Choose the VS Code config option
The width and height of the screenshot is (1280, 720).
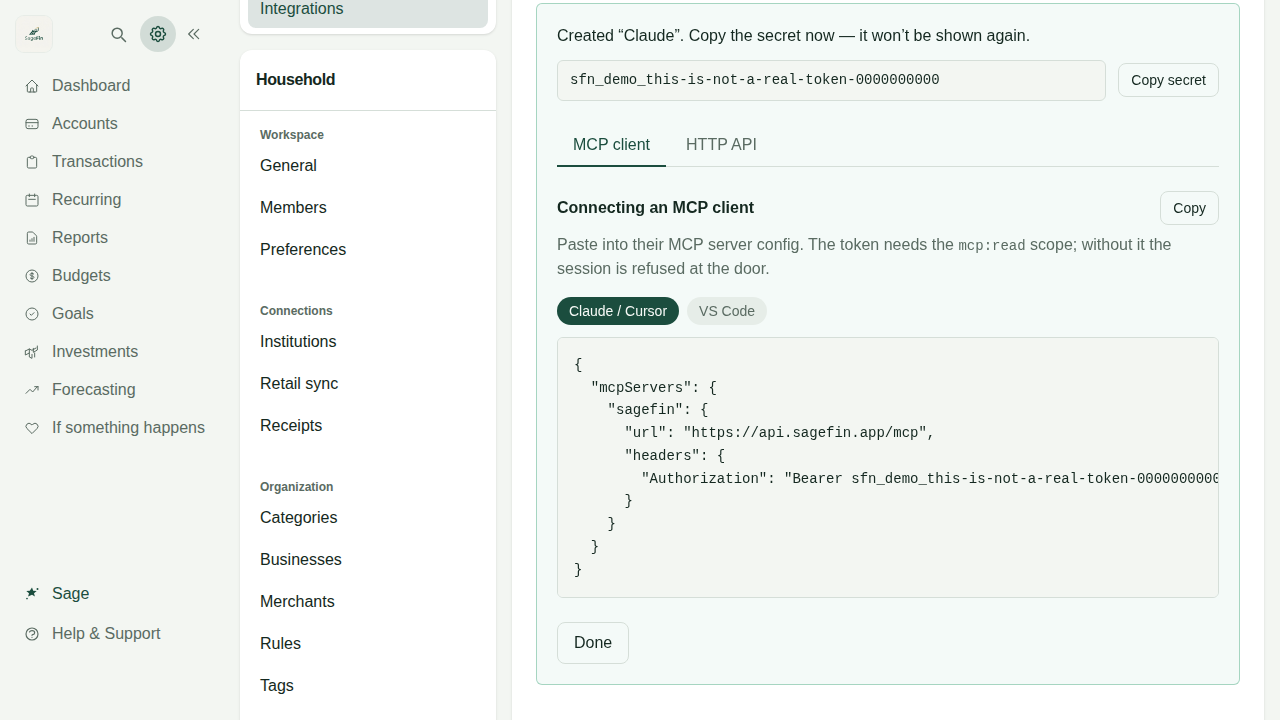click(727, 311)
